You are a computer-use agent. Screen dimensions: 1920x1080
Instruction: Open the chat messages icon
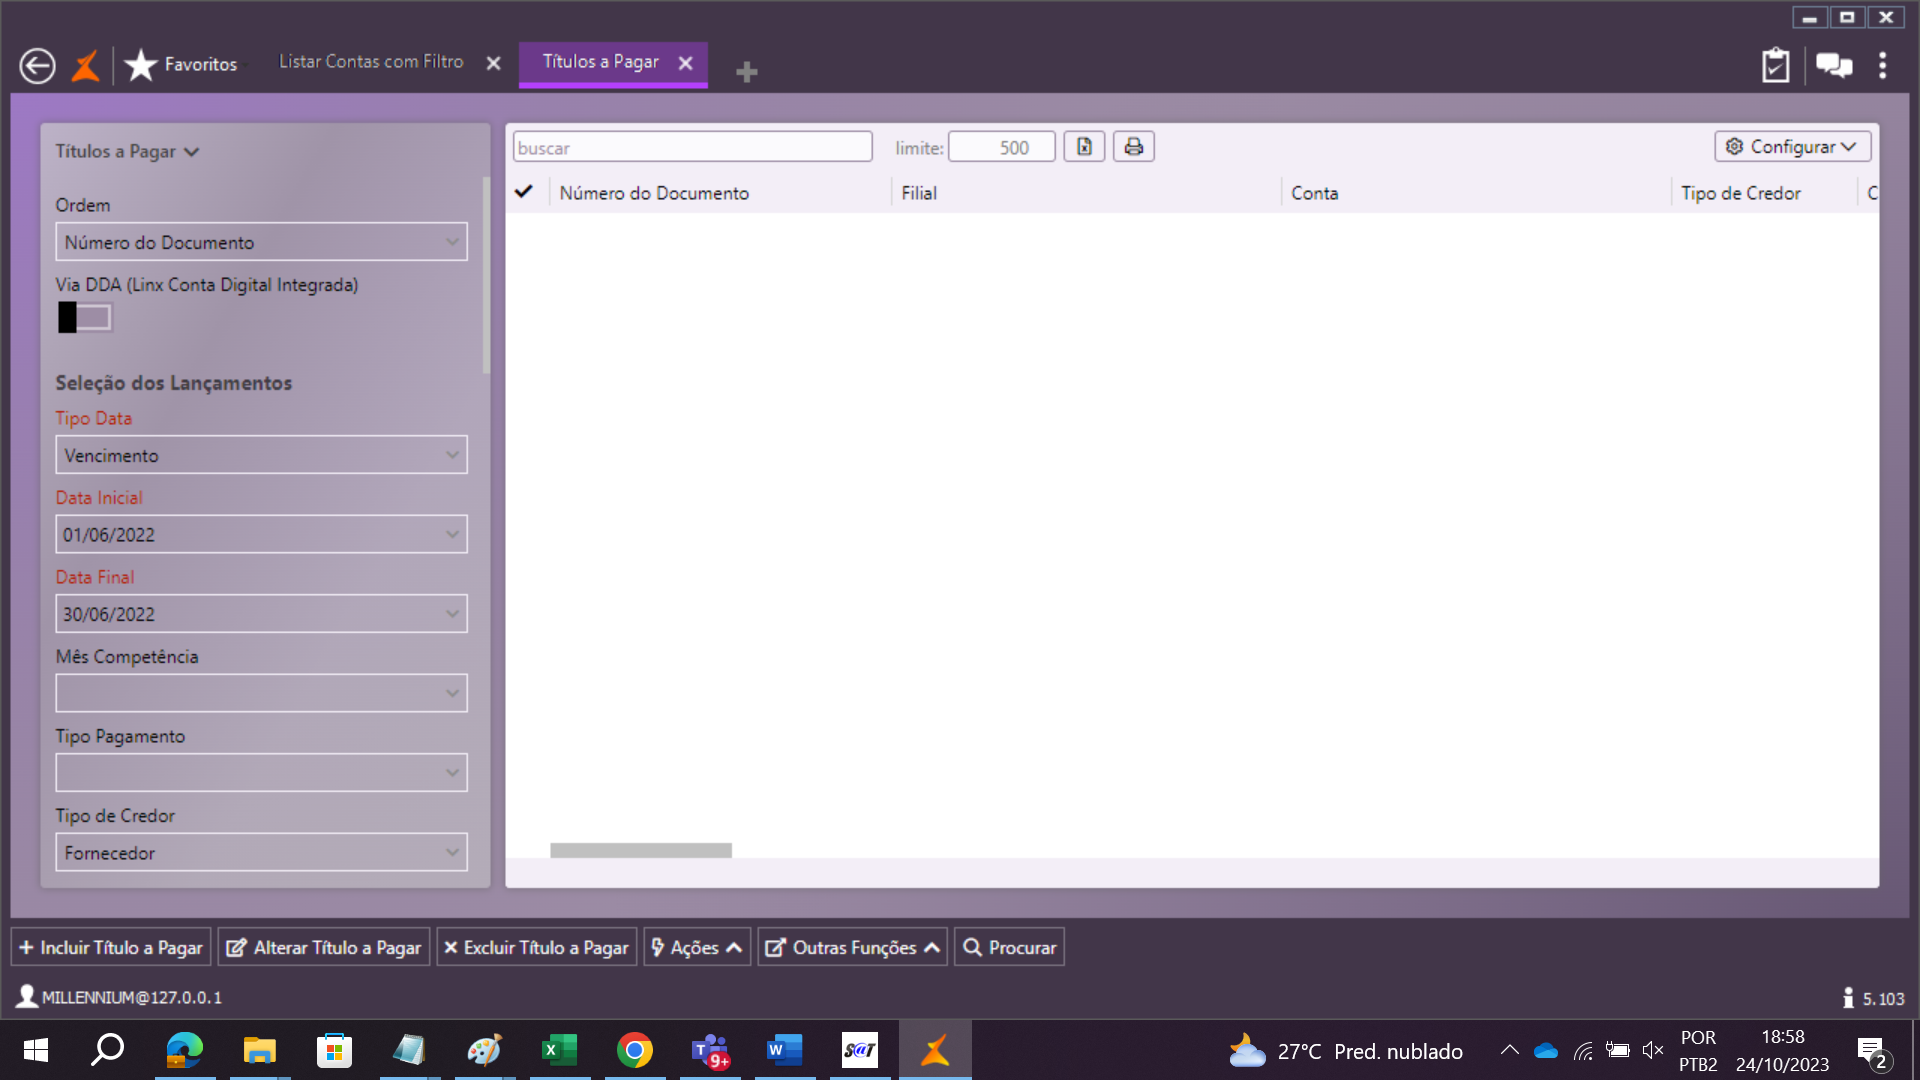tap(1833, 66)
